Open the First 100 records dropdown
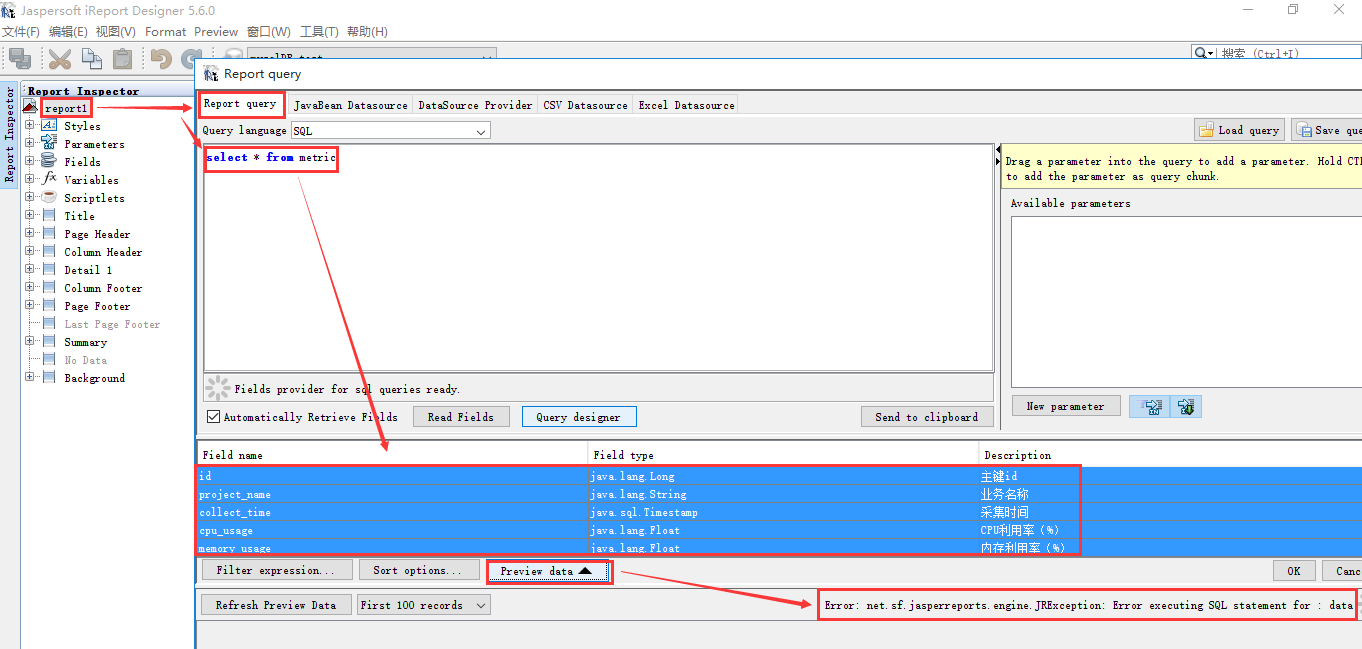Screen dimensions: 1362x649 [x=424, y=605]
